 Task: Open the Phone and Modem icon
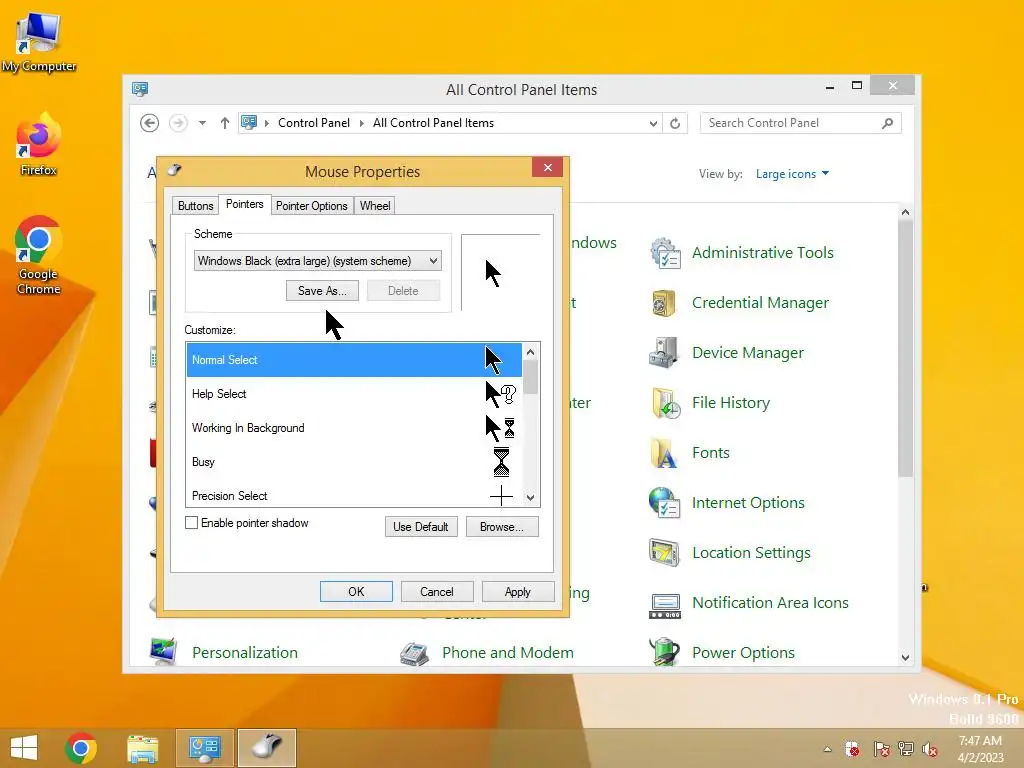click(x=415, y=652)
